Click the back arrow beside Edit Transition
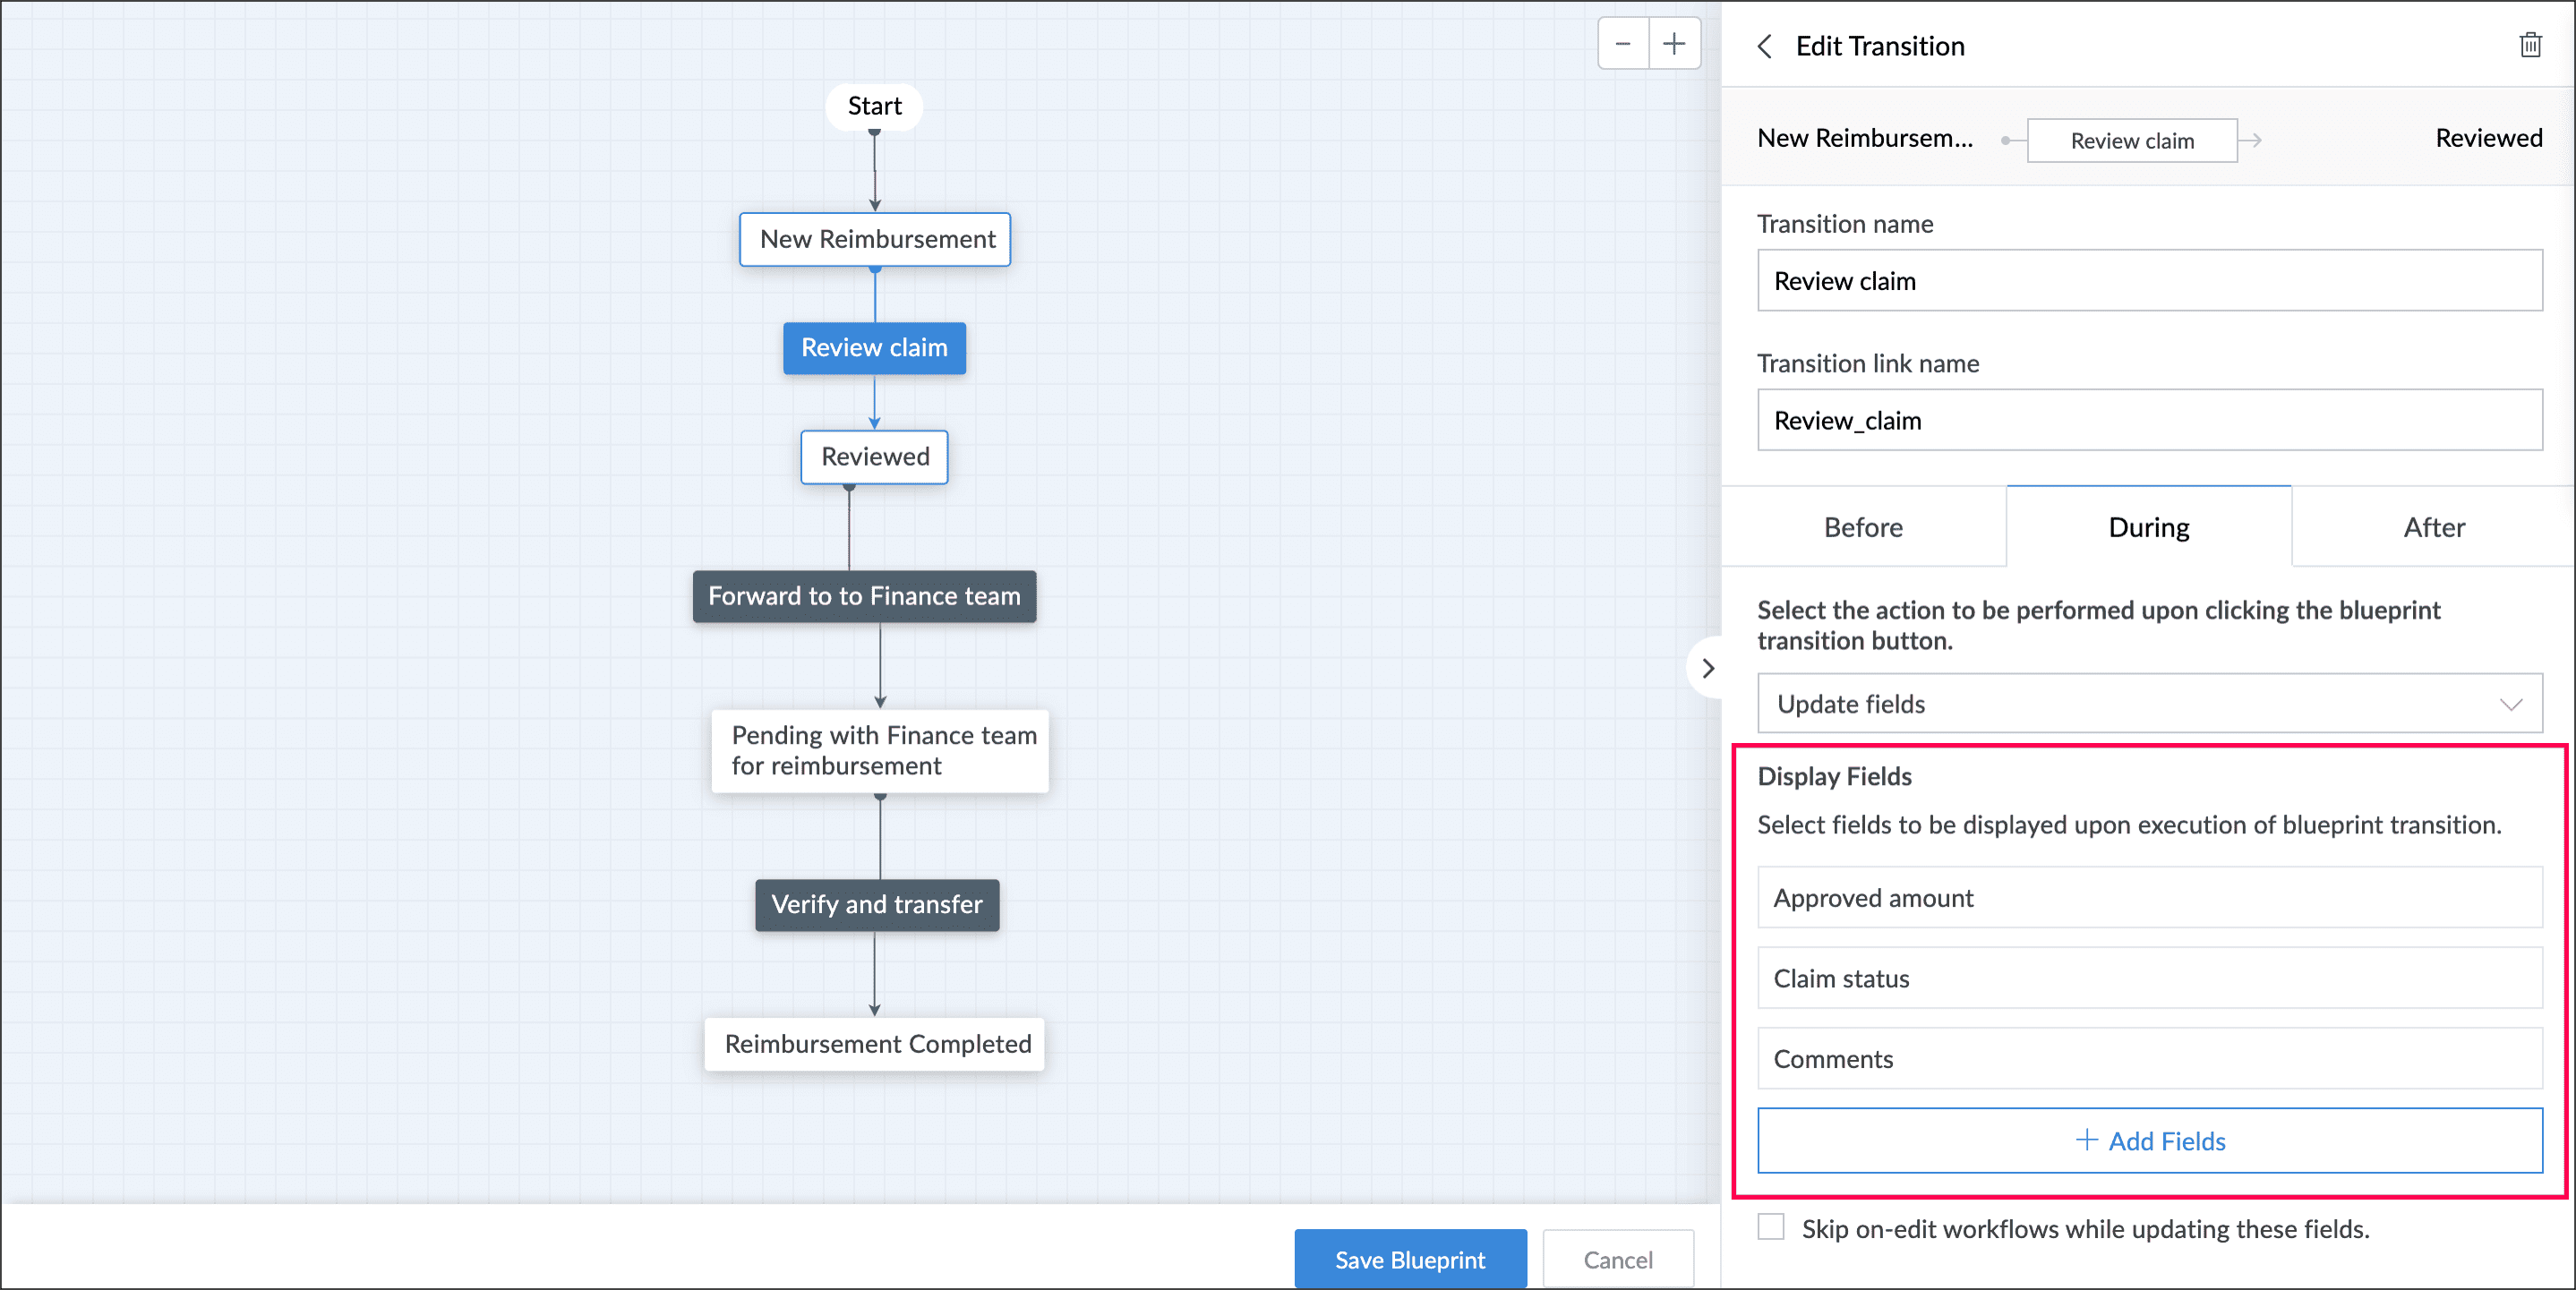2576x1290 pixels. point(1765,46)
